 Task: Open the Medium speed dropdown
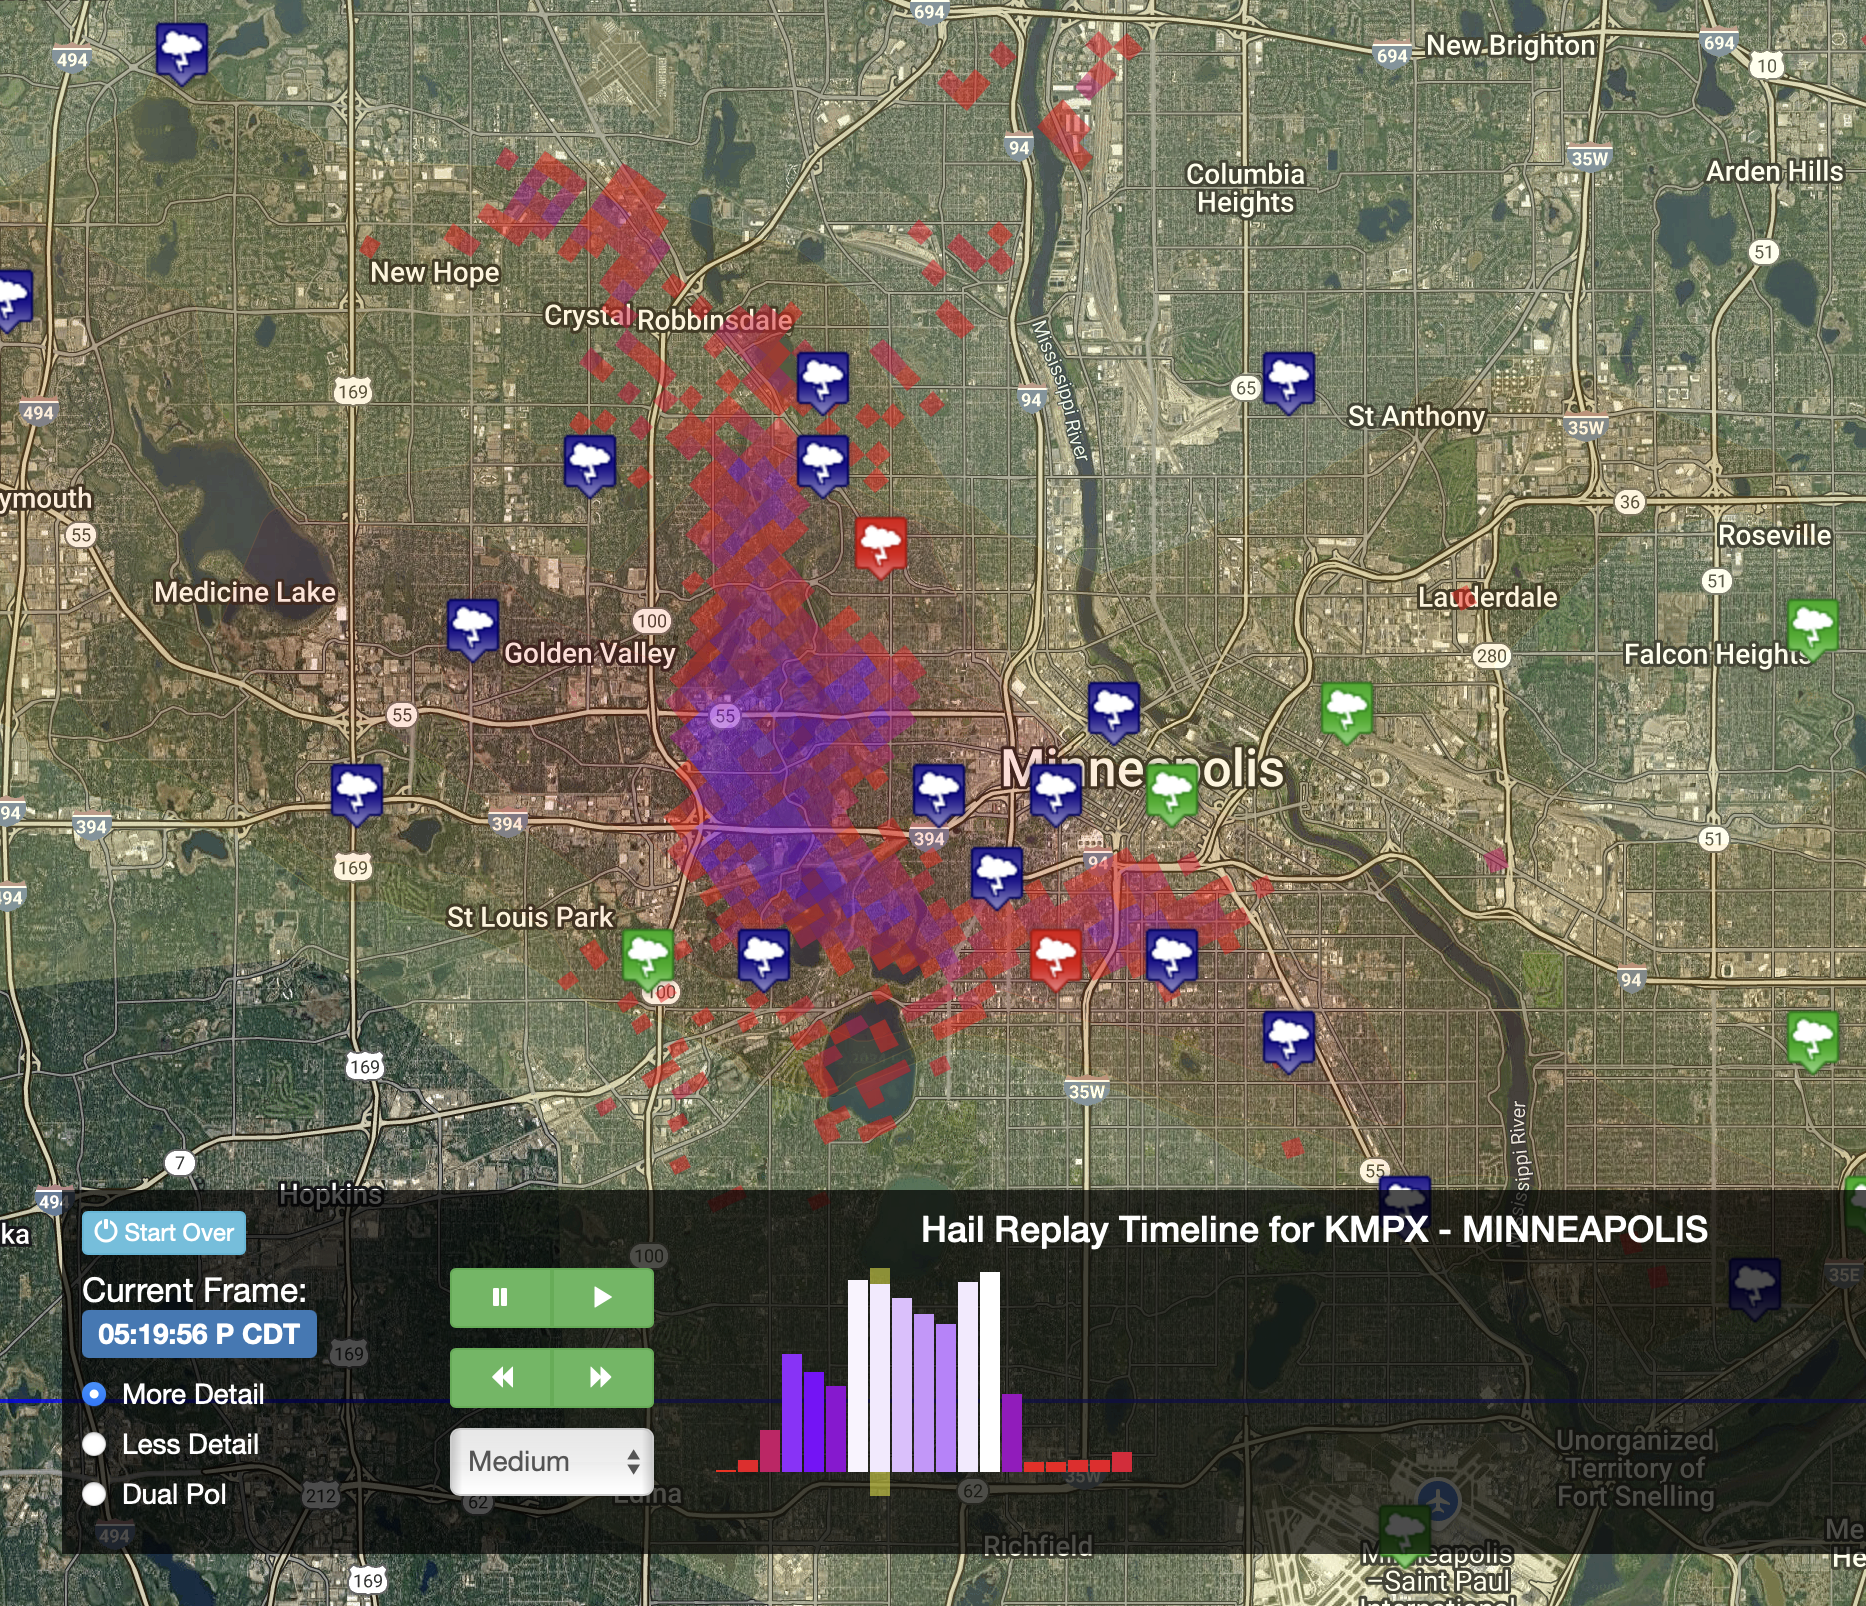[x=552, y=1461]
